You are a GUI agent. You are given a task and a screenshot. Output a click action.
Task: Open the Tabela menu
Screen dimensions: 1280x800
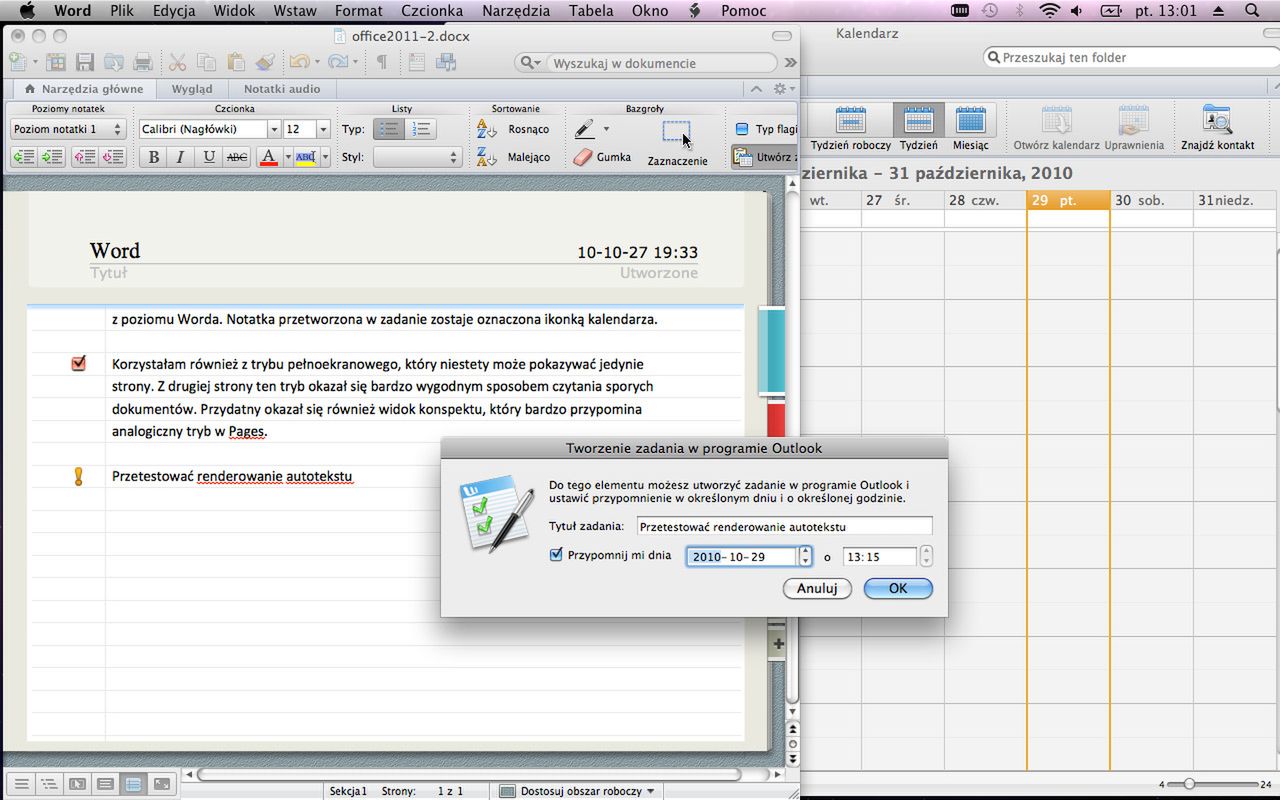click(591, 11)
